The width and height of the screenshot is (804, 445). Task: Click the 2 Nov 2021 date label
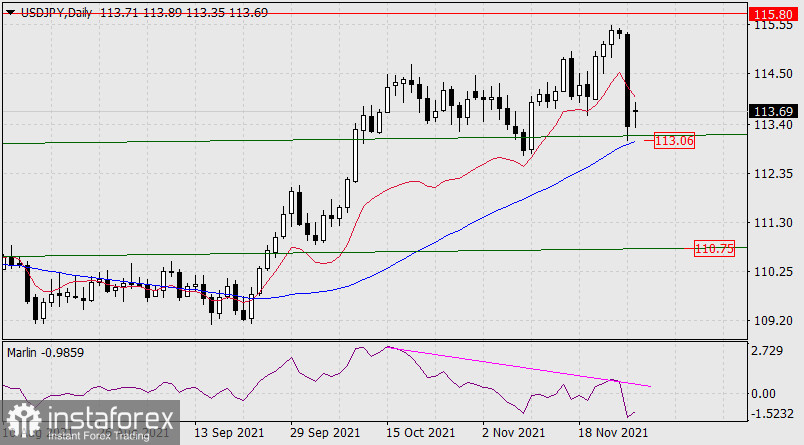[x=514, y=433]
